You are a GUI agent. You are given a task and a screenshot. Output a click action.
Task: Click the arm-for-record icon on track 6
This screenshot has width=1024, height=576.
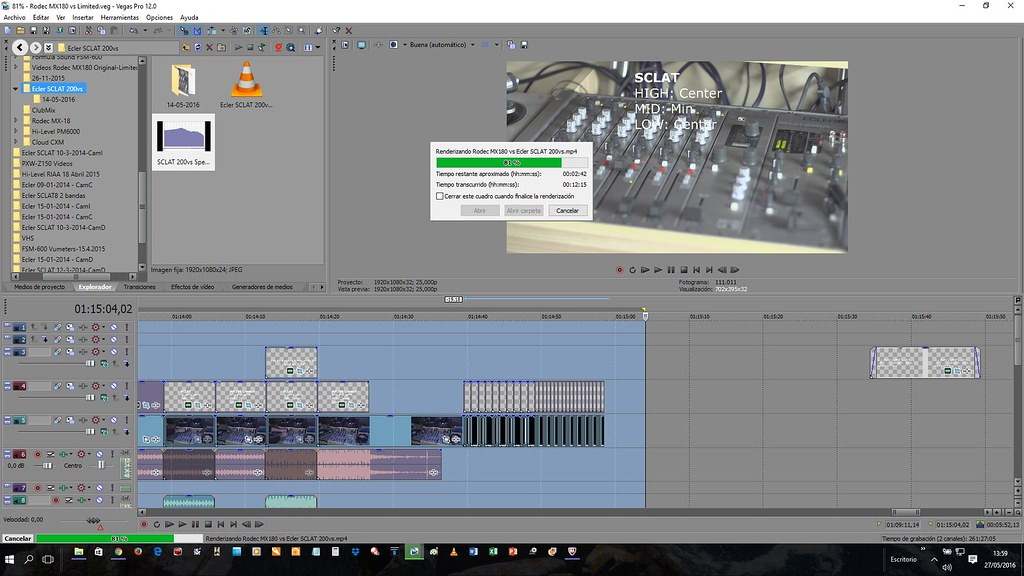[37, 454]
